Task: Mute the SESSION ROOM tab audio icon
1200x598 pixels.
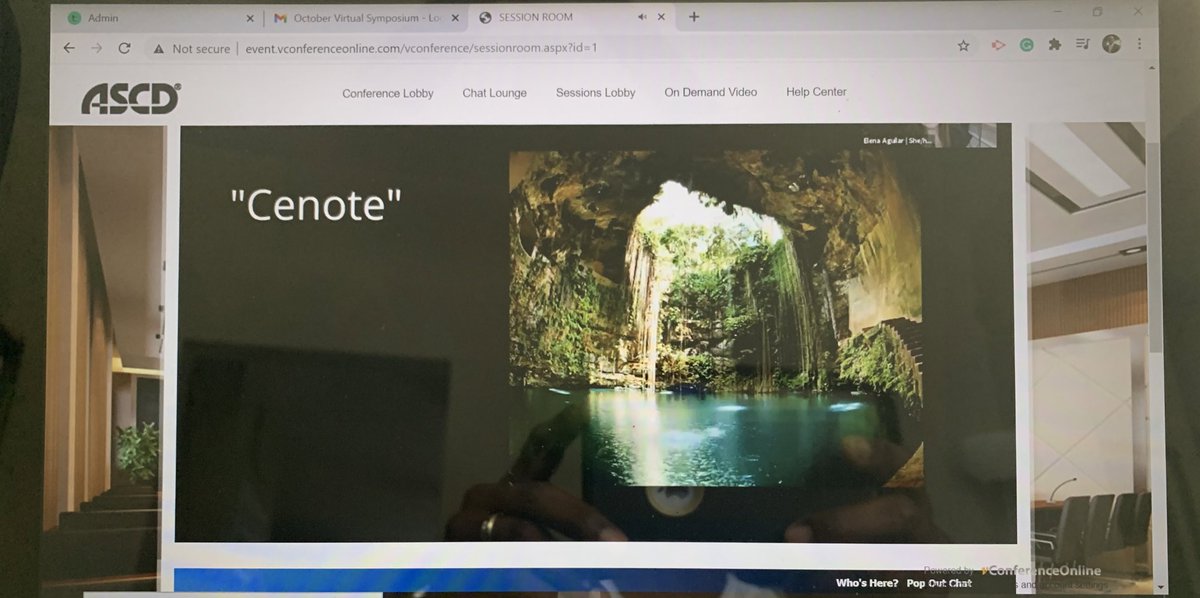Action: pos(641,17)
